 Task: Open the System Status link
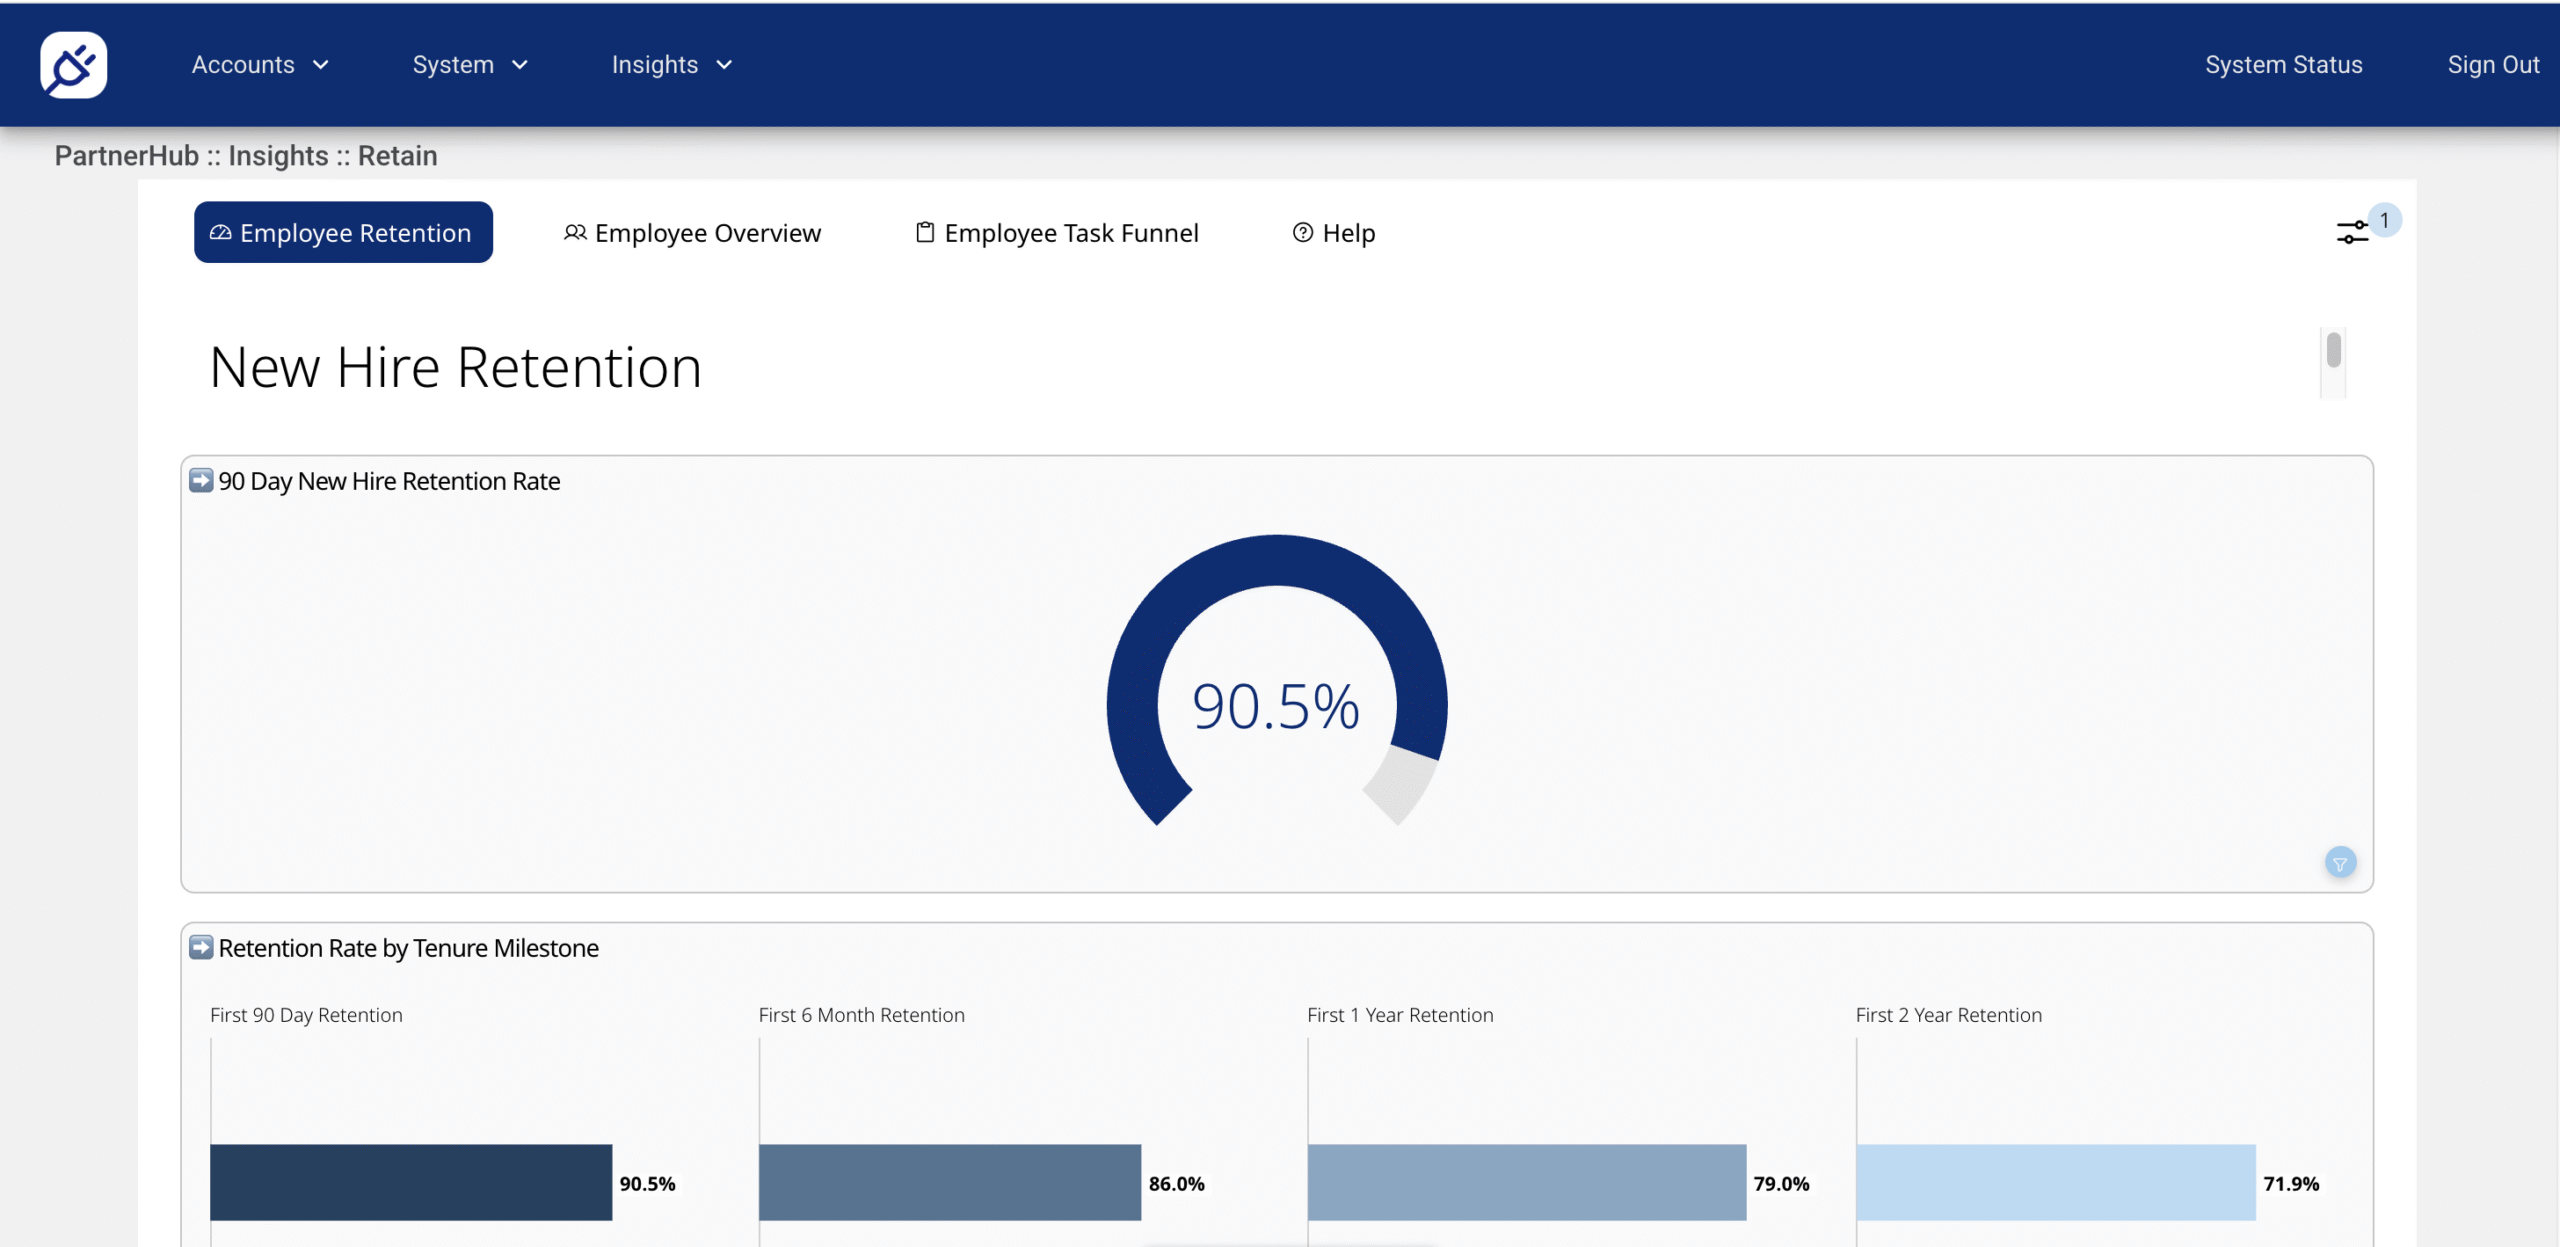tap(2283, 65)
